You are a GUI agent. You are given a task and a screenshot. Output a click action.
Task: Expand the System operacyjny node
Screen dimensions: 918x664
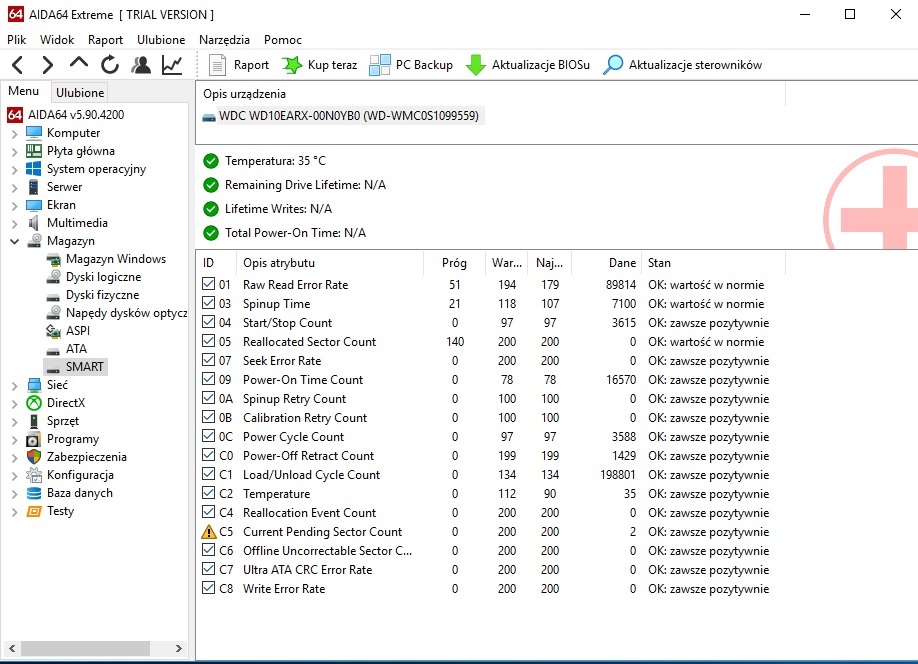coord(15,170)
